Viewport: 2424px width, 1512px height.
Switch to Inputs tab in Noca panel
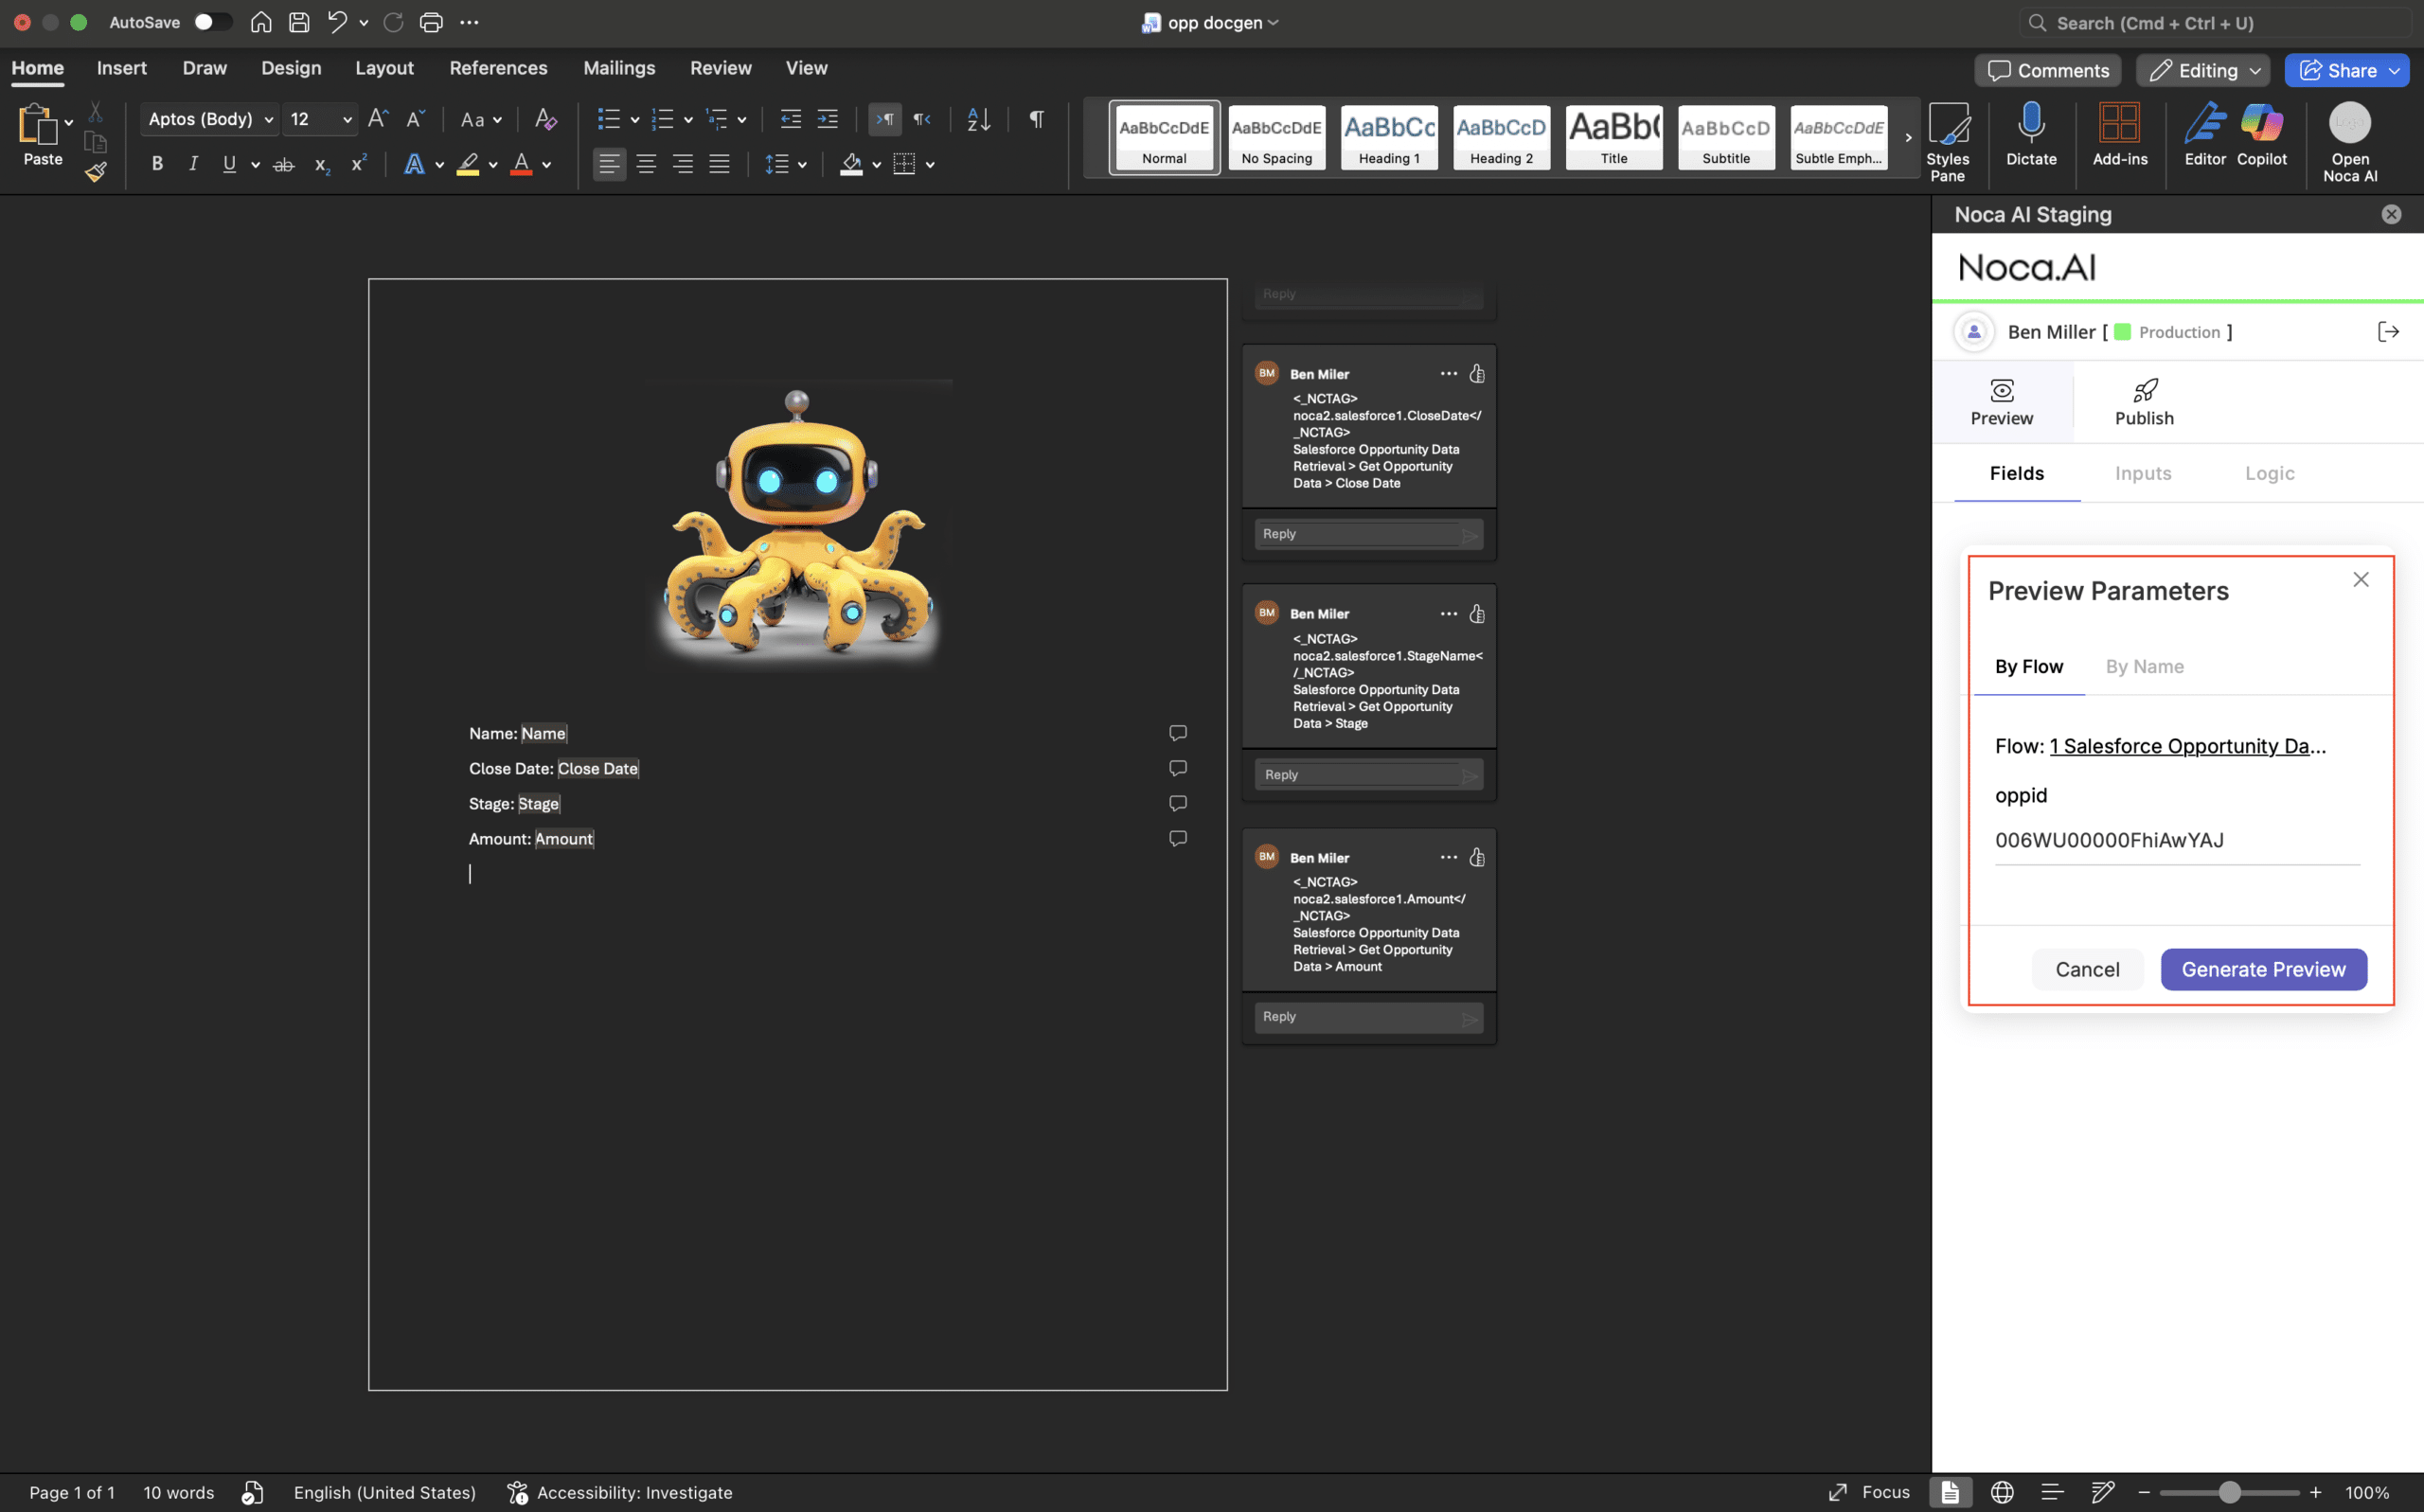click(x=2143, y=473)
